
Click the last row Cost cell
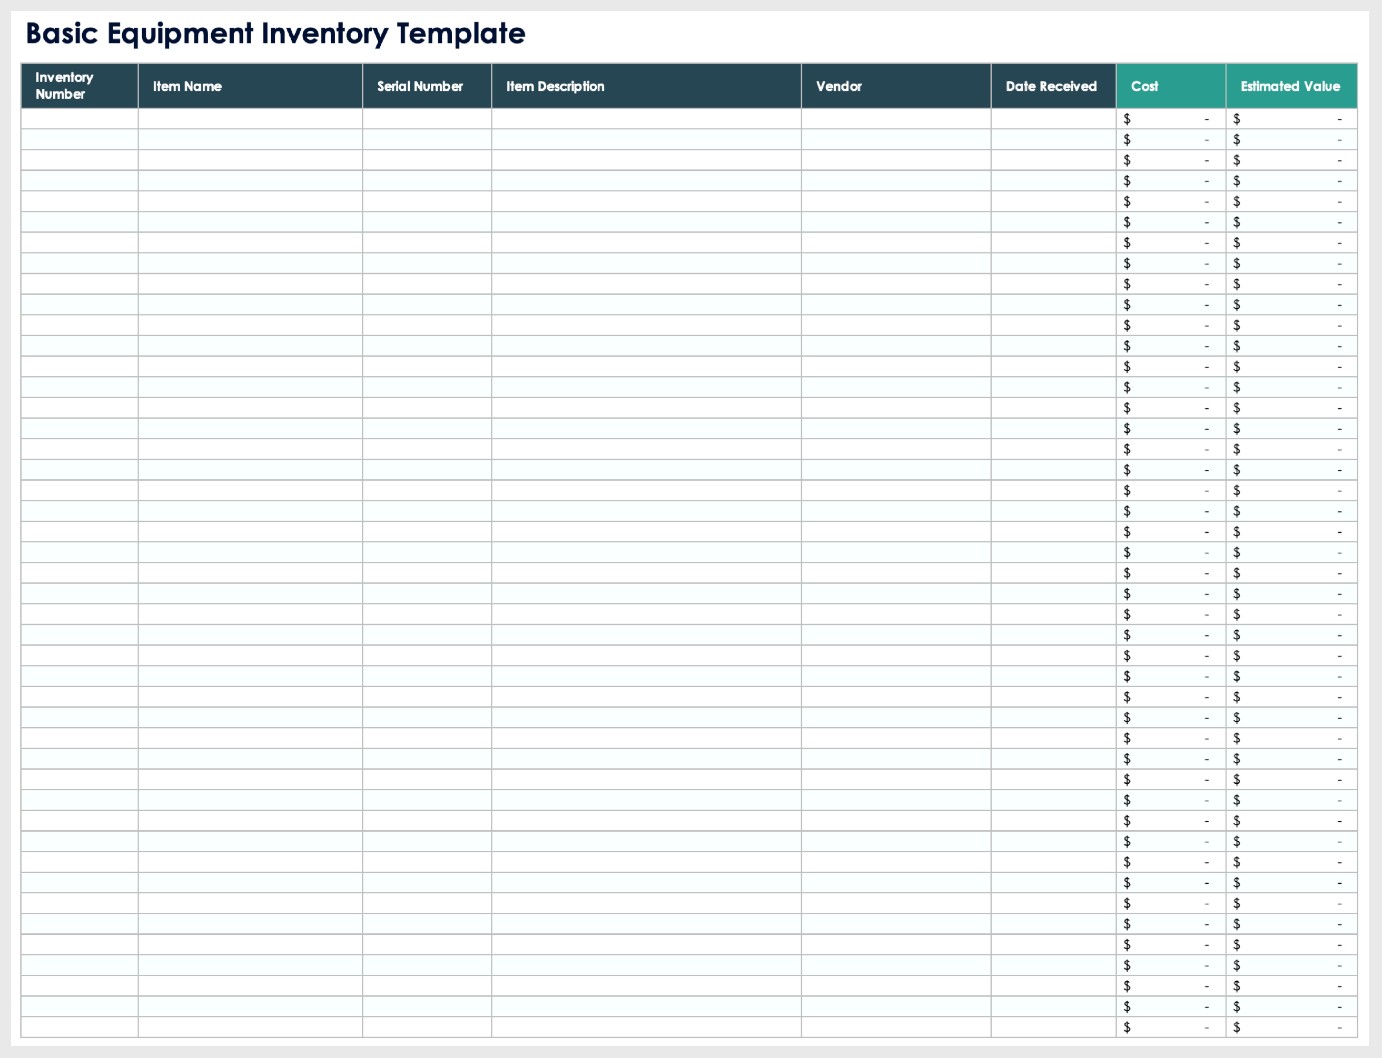(1171, 1027)
